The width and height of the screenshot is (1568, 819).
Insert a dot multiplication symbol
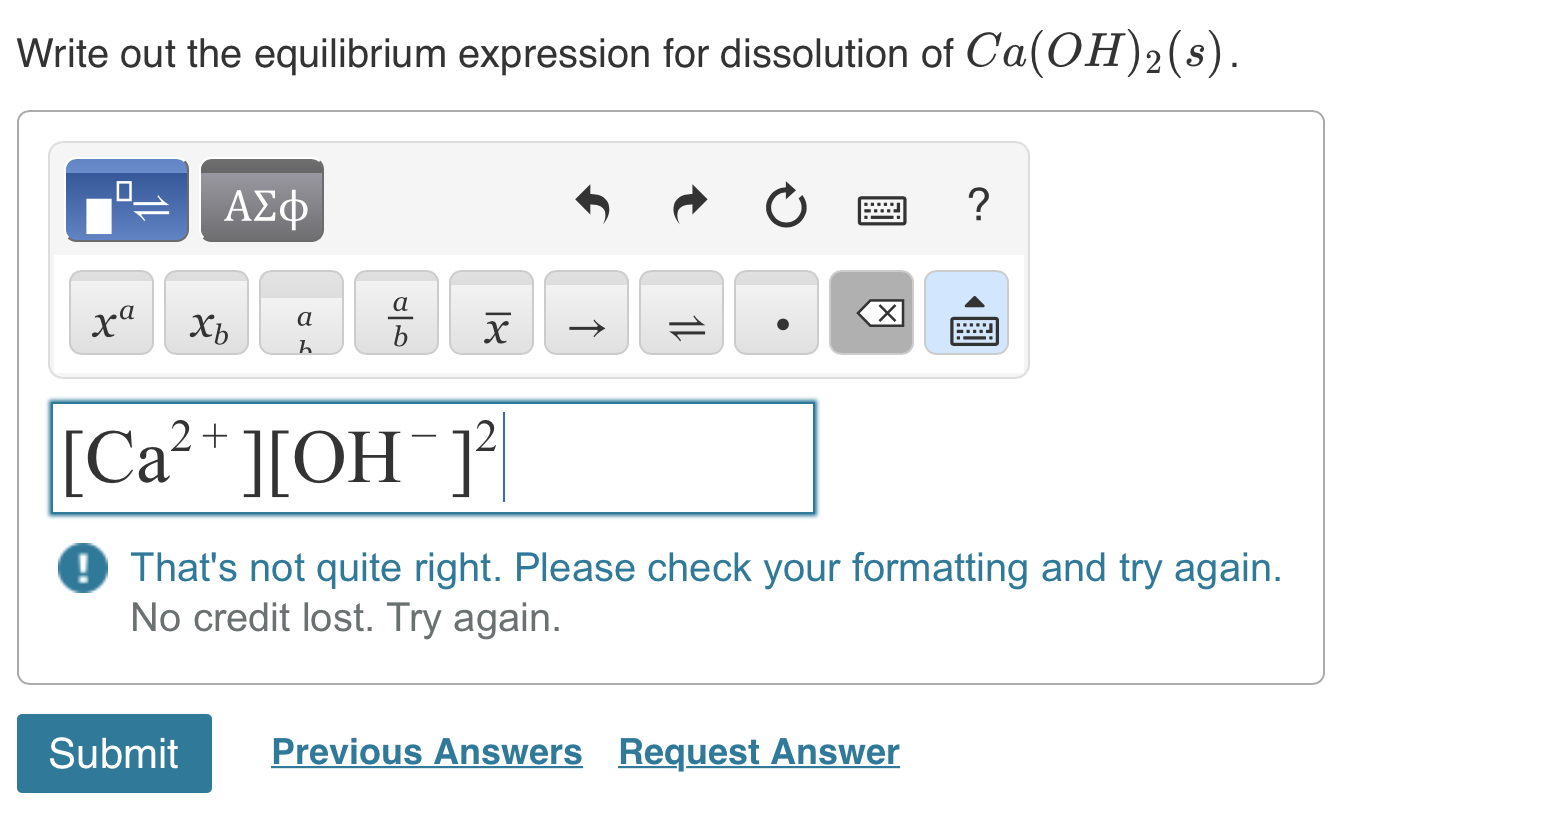click(x=775, y=313)
